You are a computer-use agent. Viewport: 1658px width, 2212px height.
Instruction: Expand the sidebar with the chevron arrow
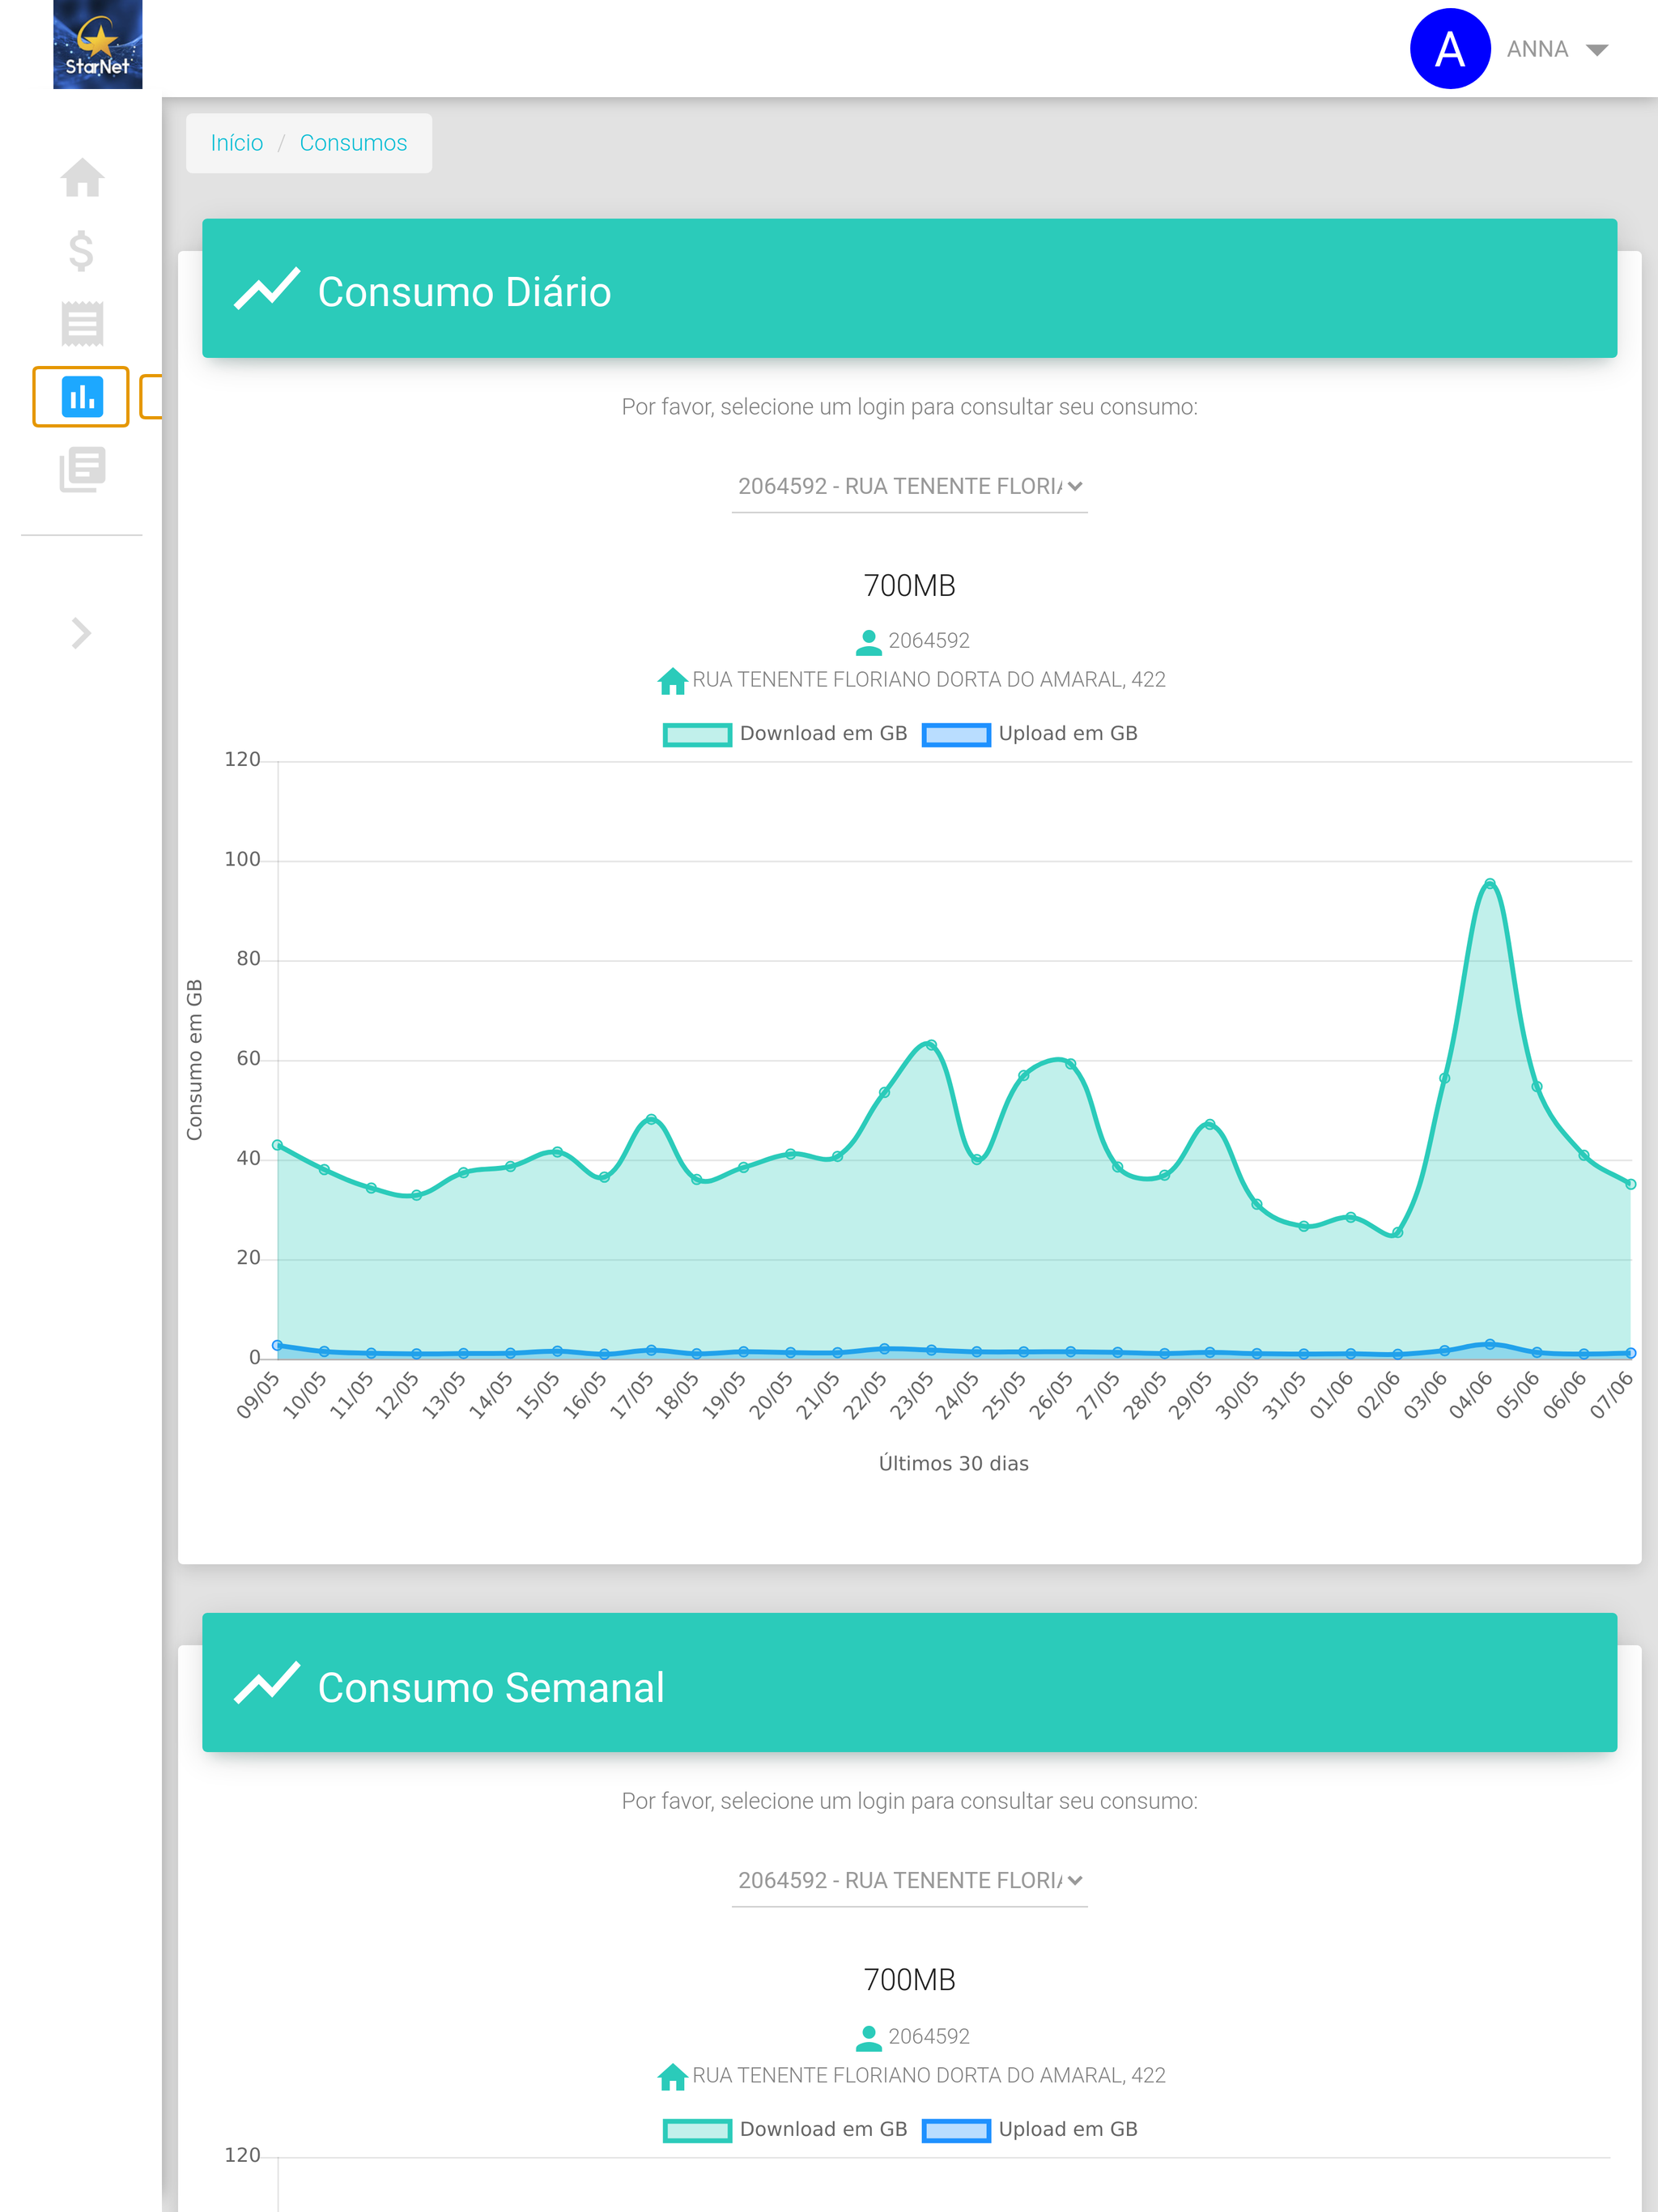click(x=82, y=633)
